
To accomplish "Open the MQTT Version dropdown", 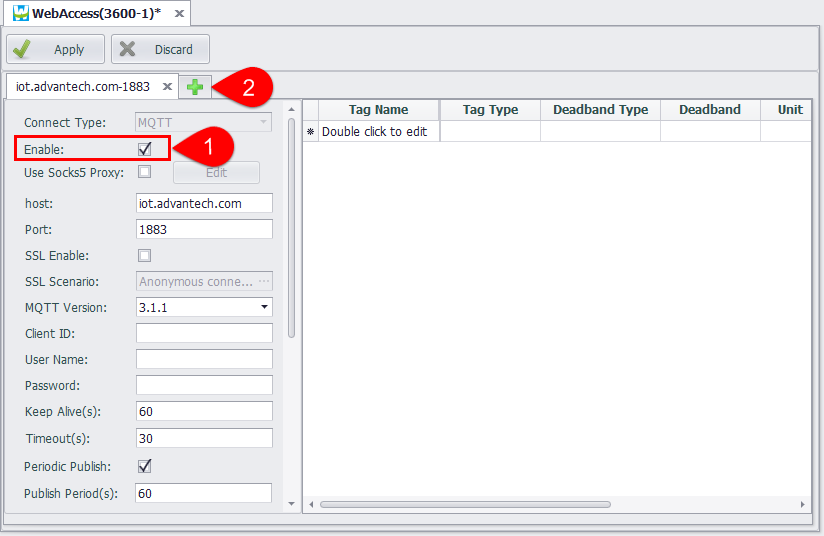I will tap(264, 307).
